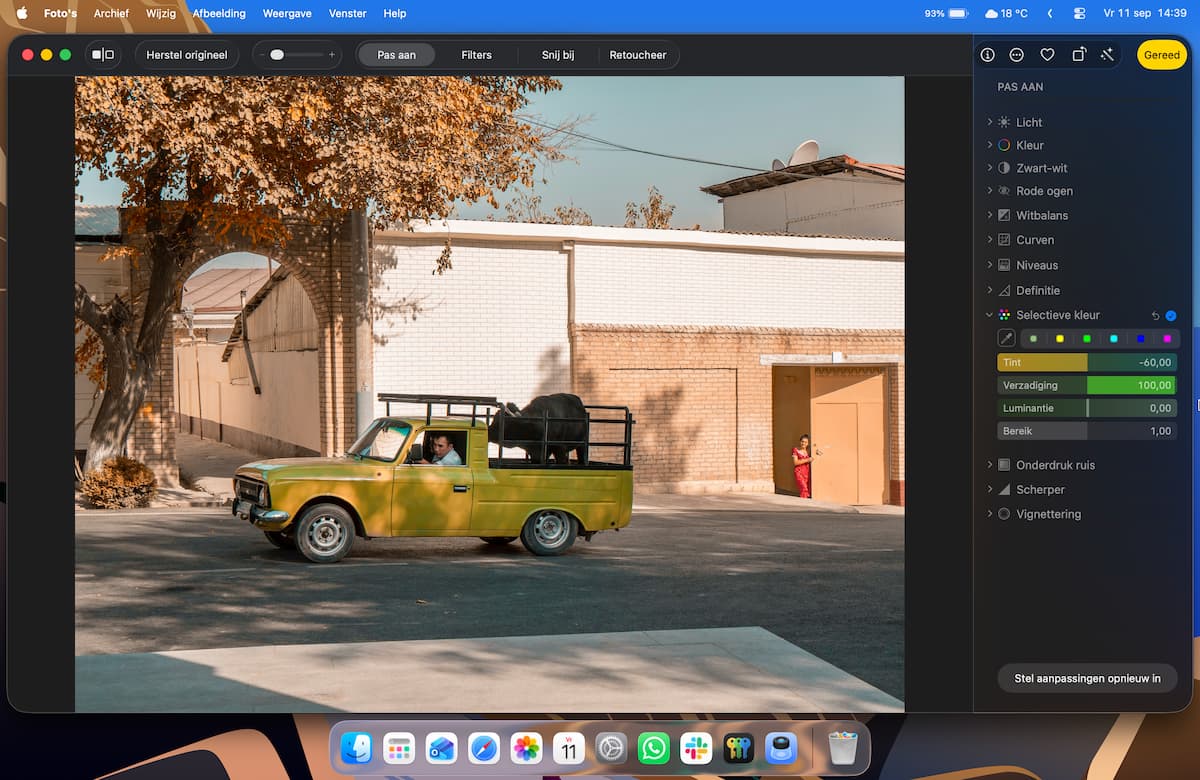Open Control Center in the menu bar
The width and height of the screenshot is (1200, 780).
1079,13
